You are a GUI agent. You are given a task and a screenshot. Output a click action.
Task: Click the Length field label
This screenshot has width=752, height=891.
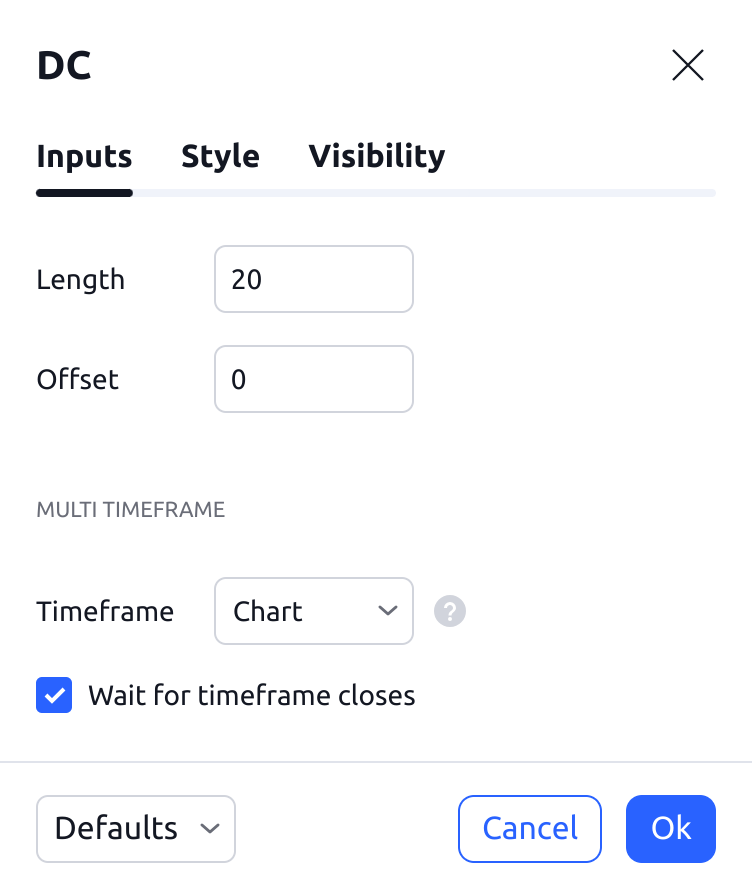pyautogui.click(x=81, y=279)
